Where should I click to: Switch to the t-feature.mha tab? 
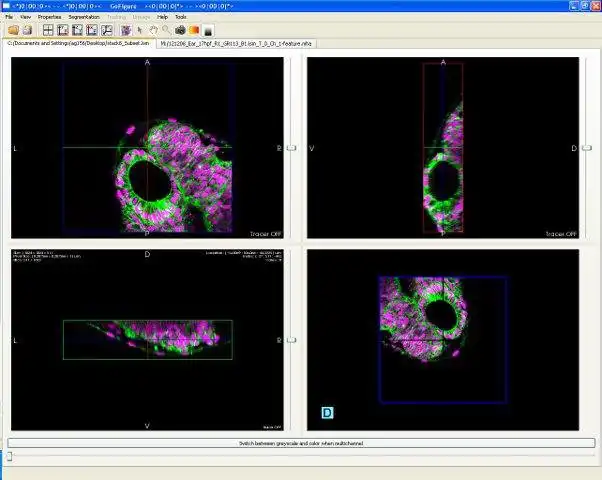[x=236, y=44]
